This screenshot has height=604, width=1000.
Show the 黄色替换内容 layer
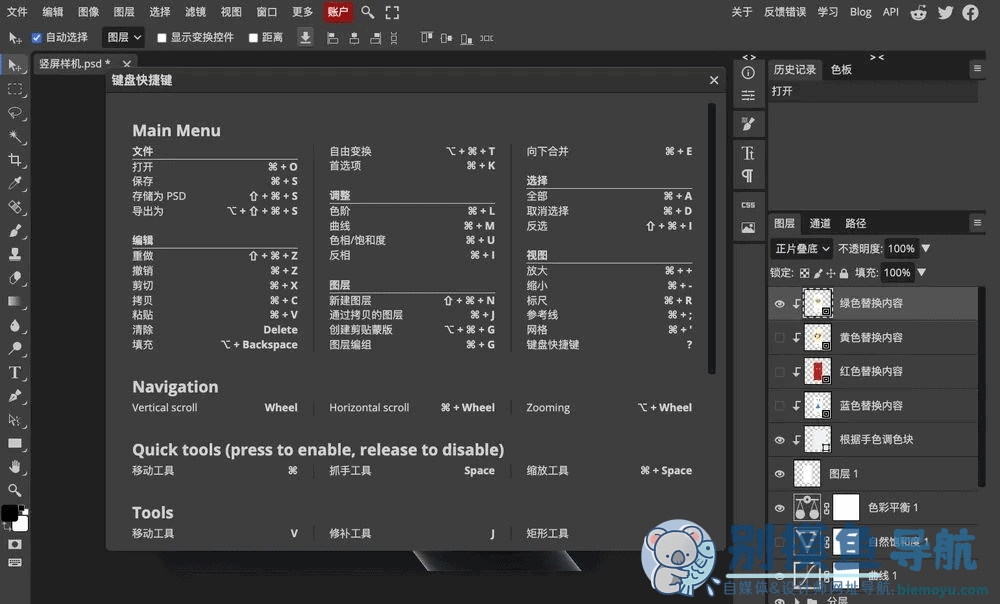[x=779, y=337]
